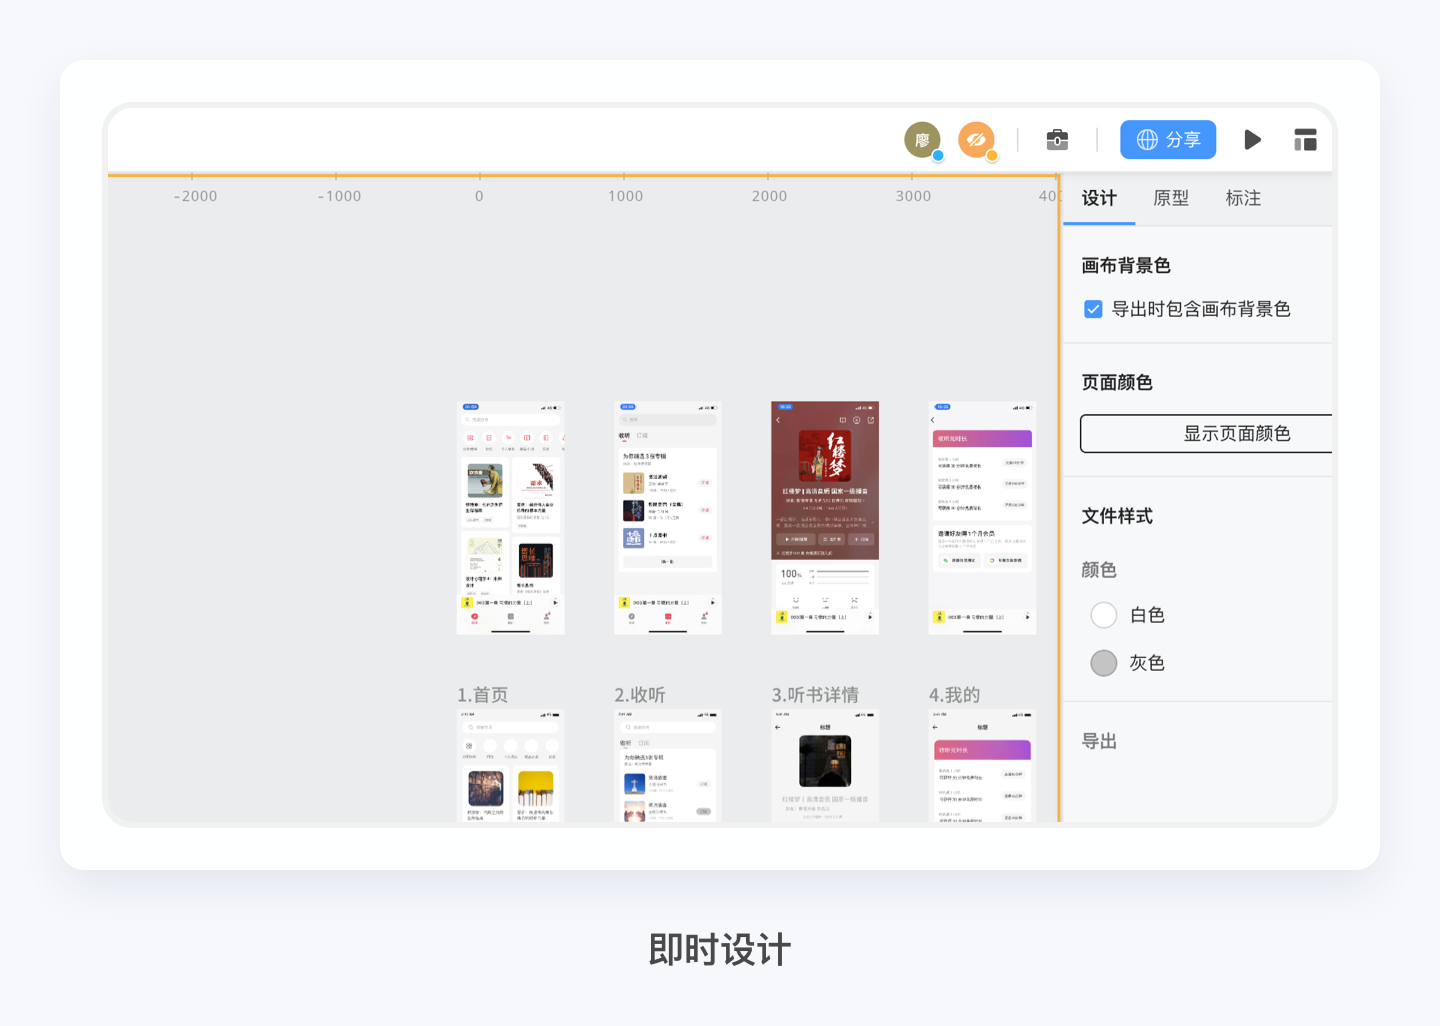This screenshot has width=1440, height=1026.
Task: Click the play button to start presentation
Action: pos(1252,139)
